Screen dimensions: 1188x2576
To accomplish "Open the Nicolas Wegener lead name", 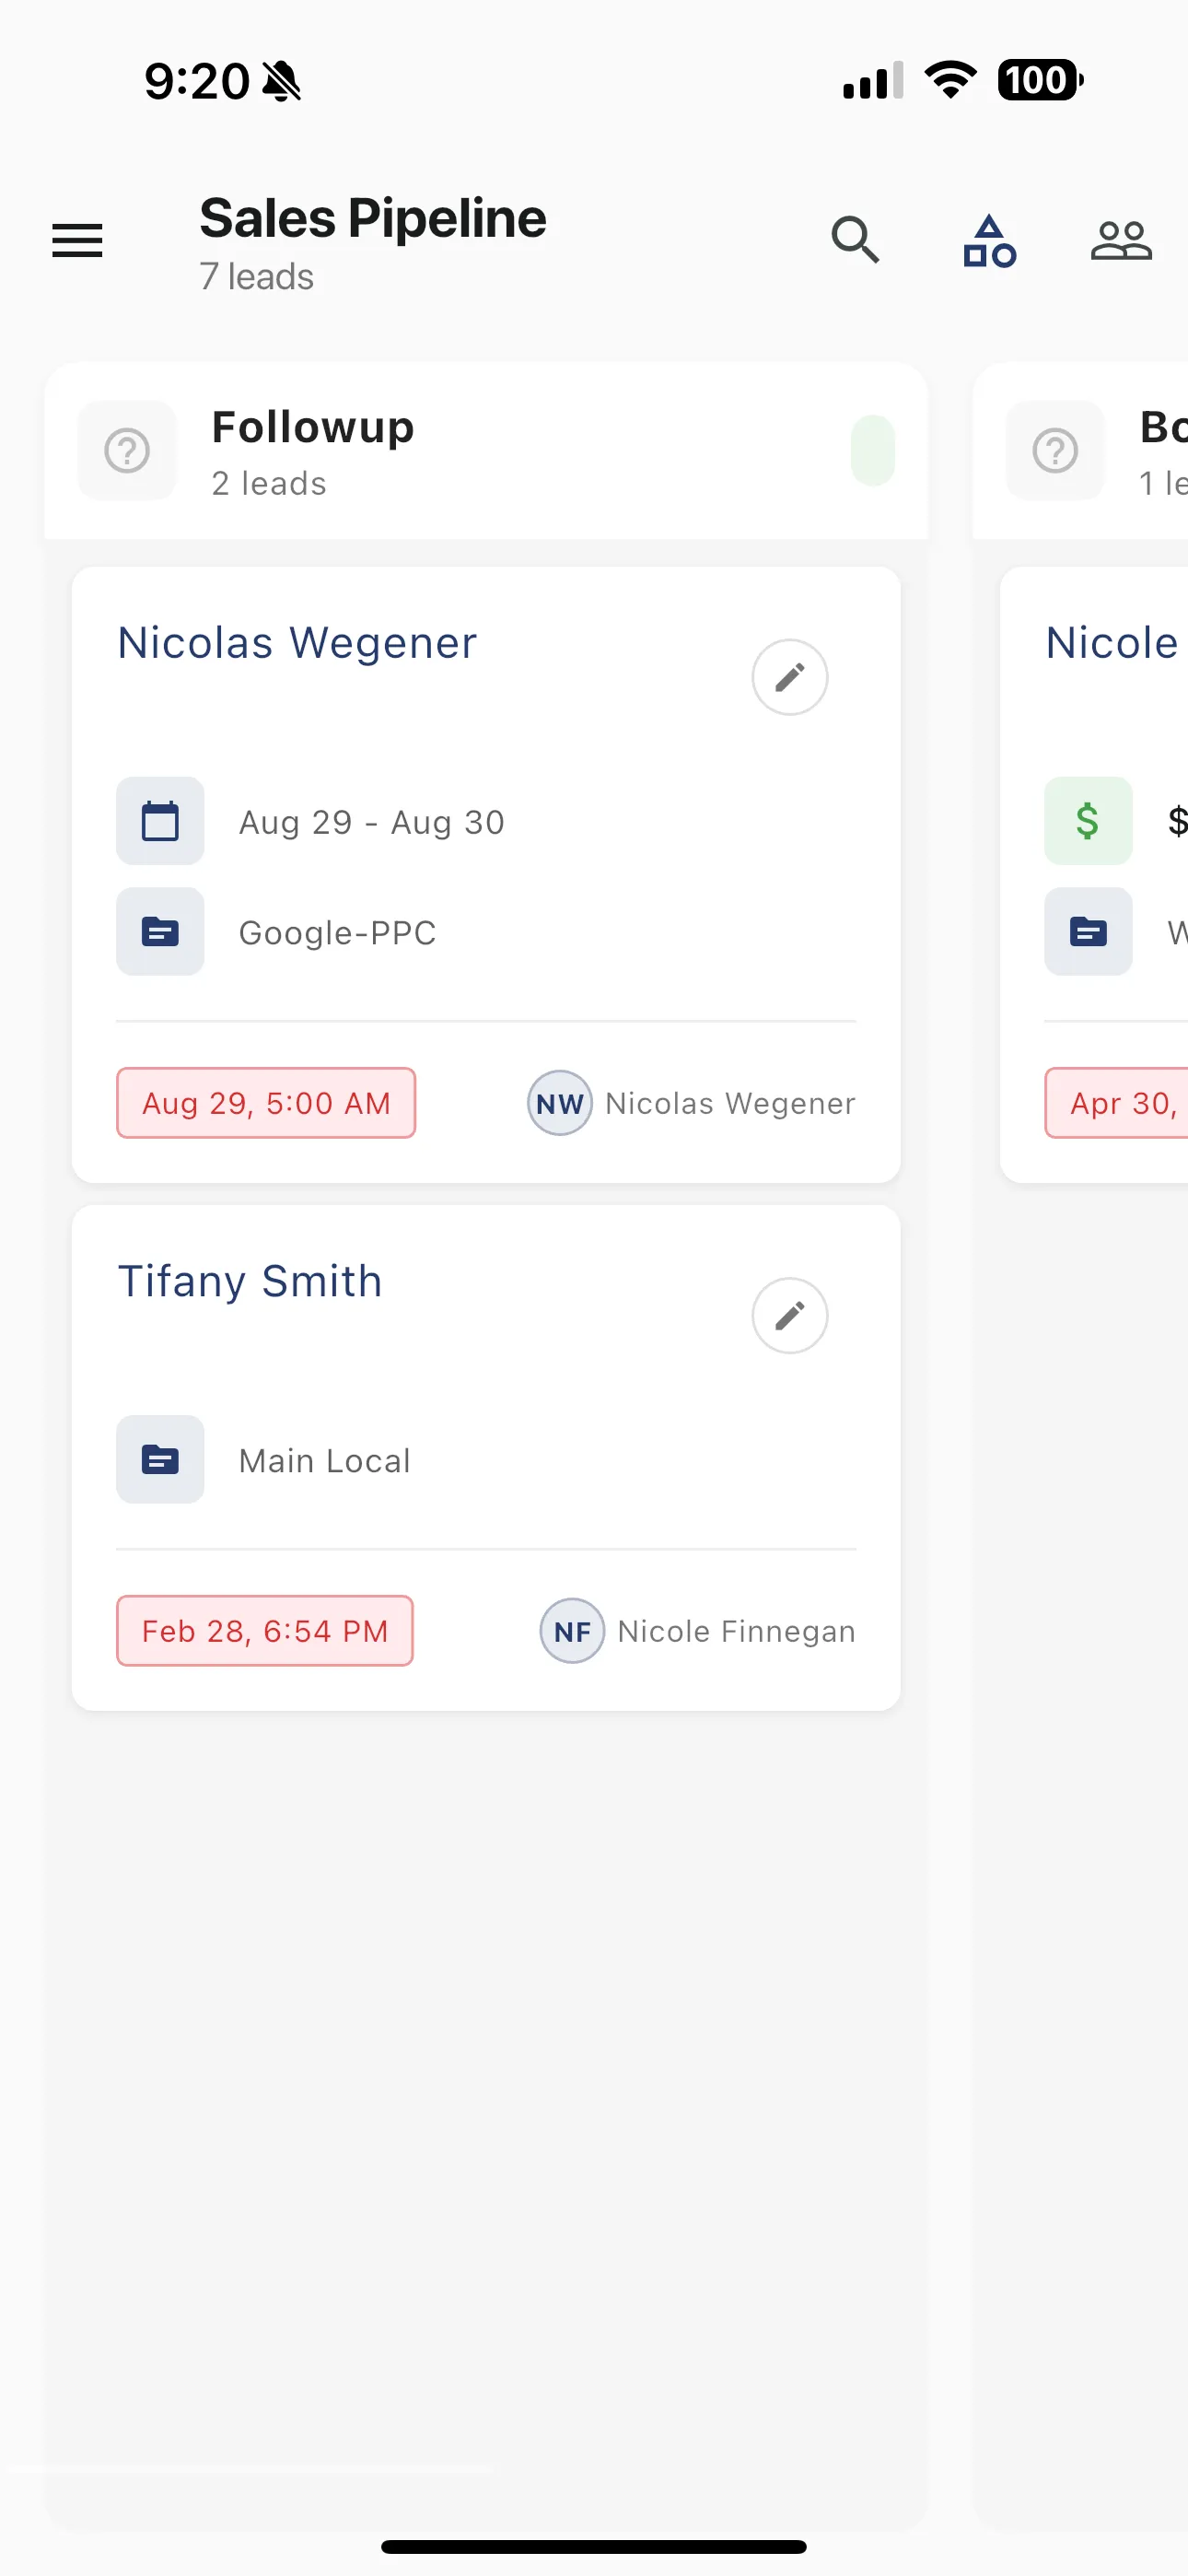I will (296, 643).
